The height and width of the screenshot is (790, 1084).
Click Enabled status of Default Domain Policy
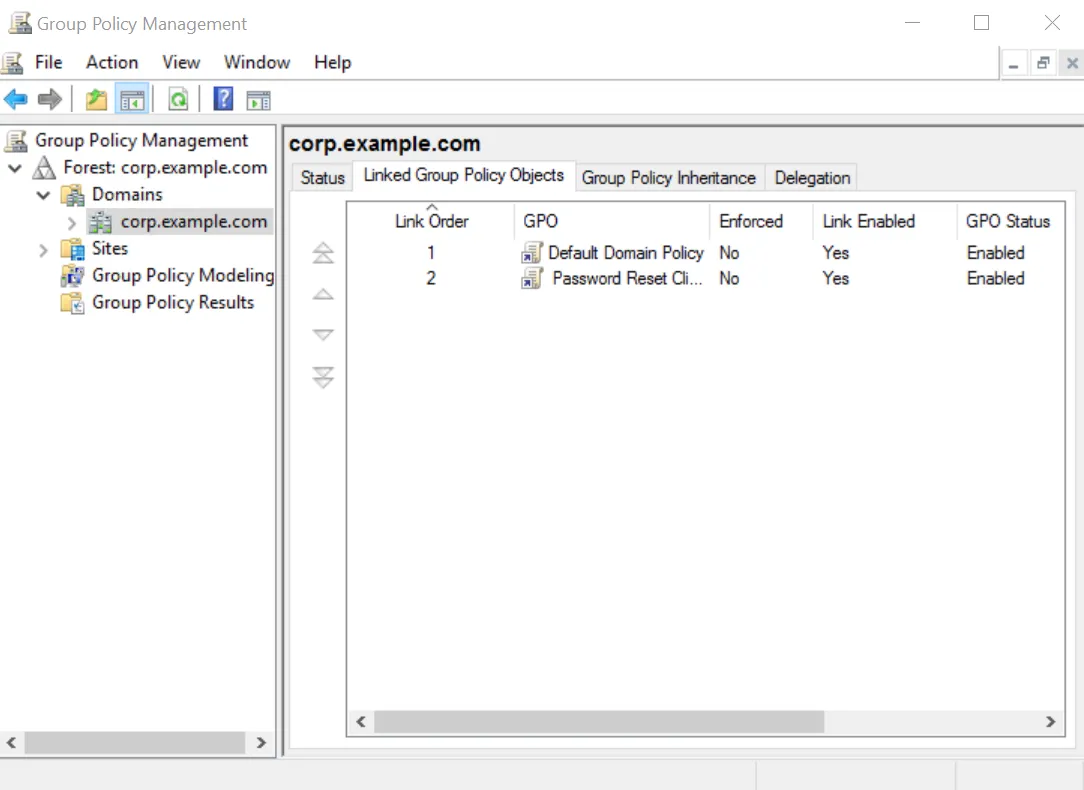(x=996, y=253)
